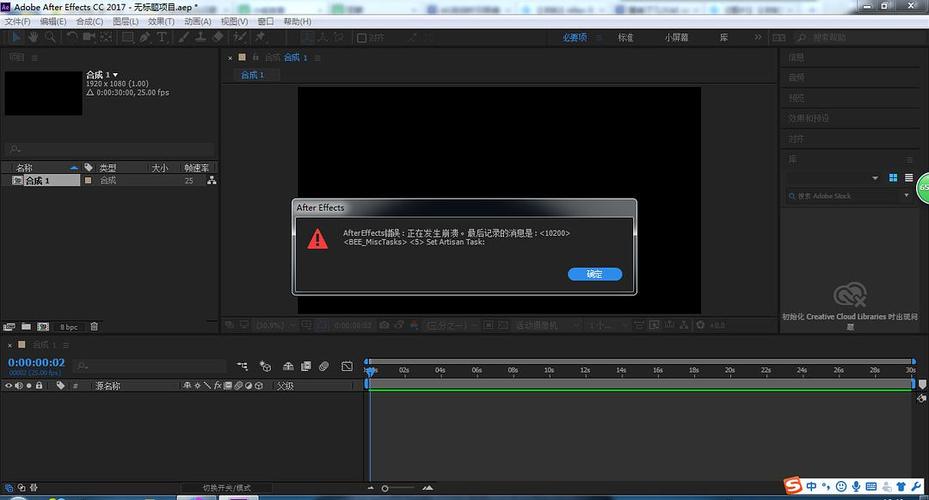Select the Horizontal Type tool
929x500 pixels.
coord(163,38)
